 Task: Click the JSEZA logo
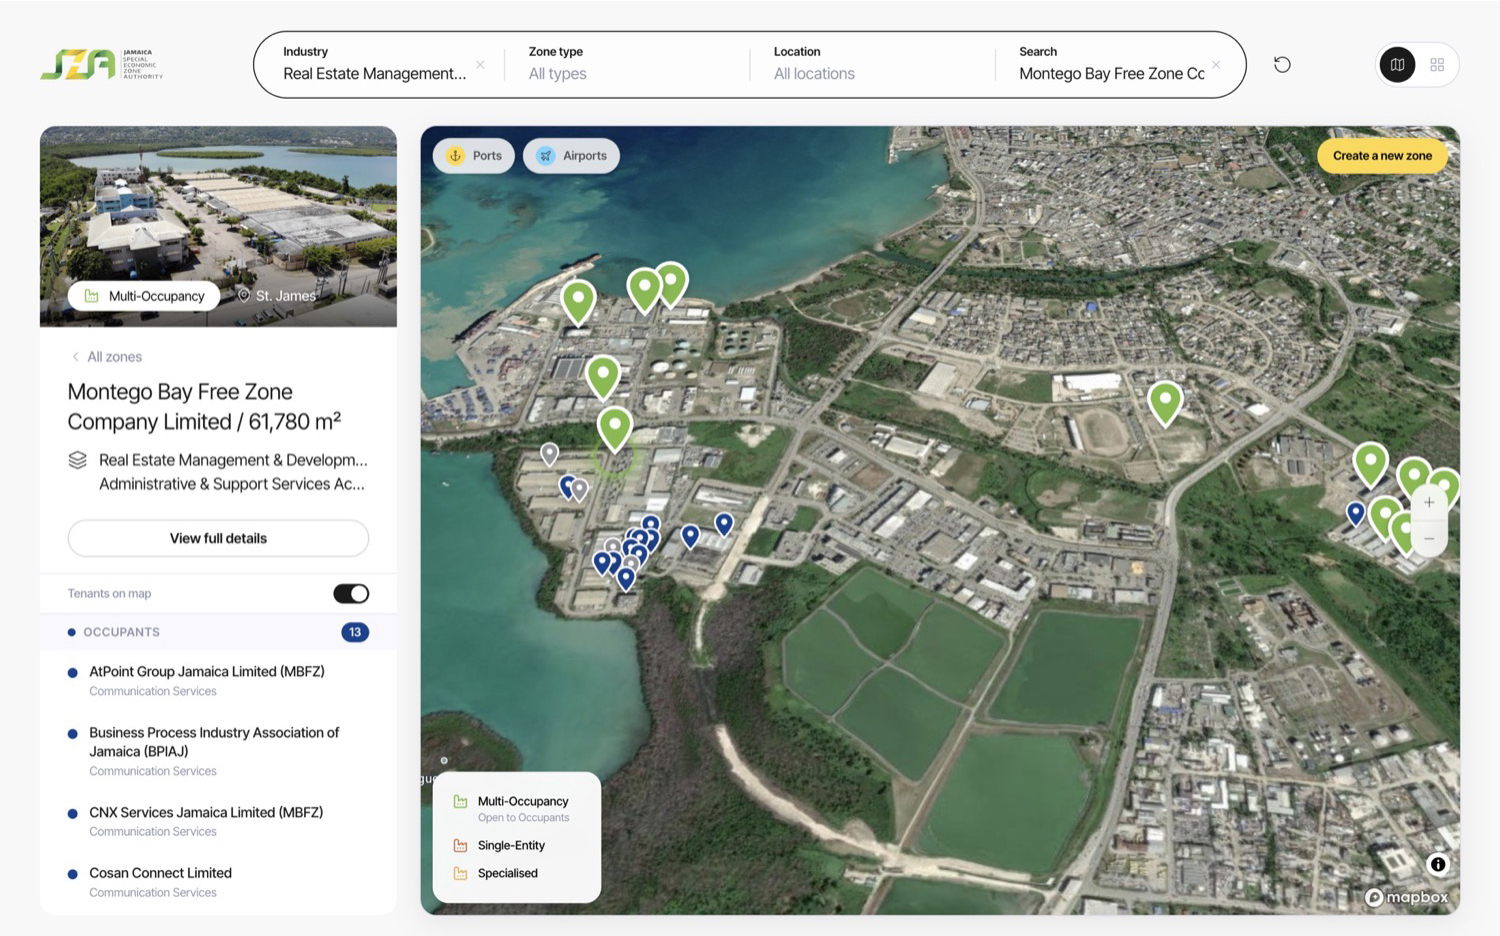(101, 64)
